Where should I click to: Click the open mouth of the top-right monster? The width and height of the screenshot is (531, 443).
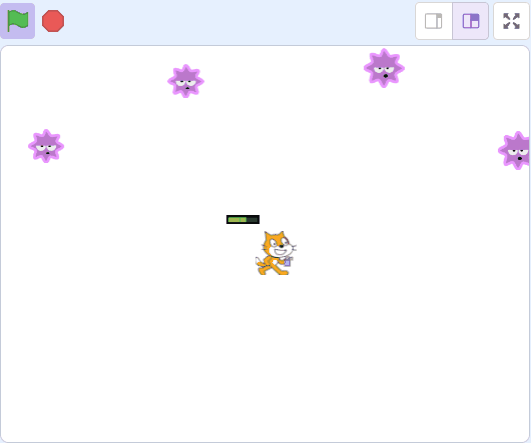(x=385, y=76)
